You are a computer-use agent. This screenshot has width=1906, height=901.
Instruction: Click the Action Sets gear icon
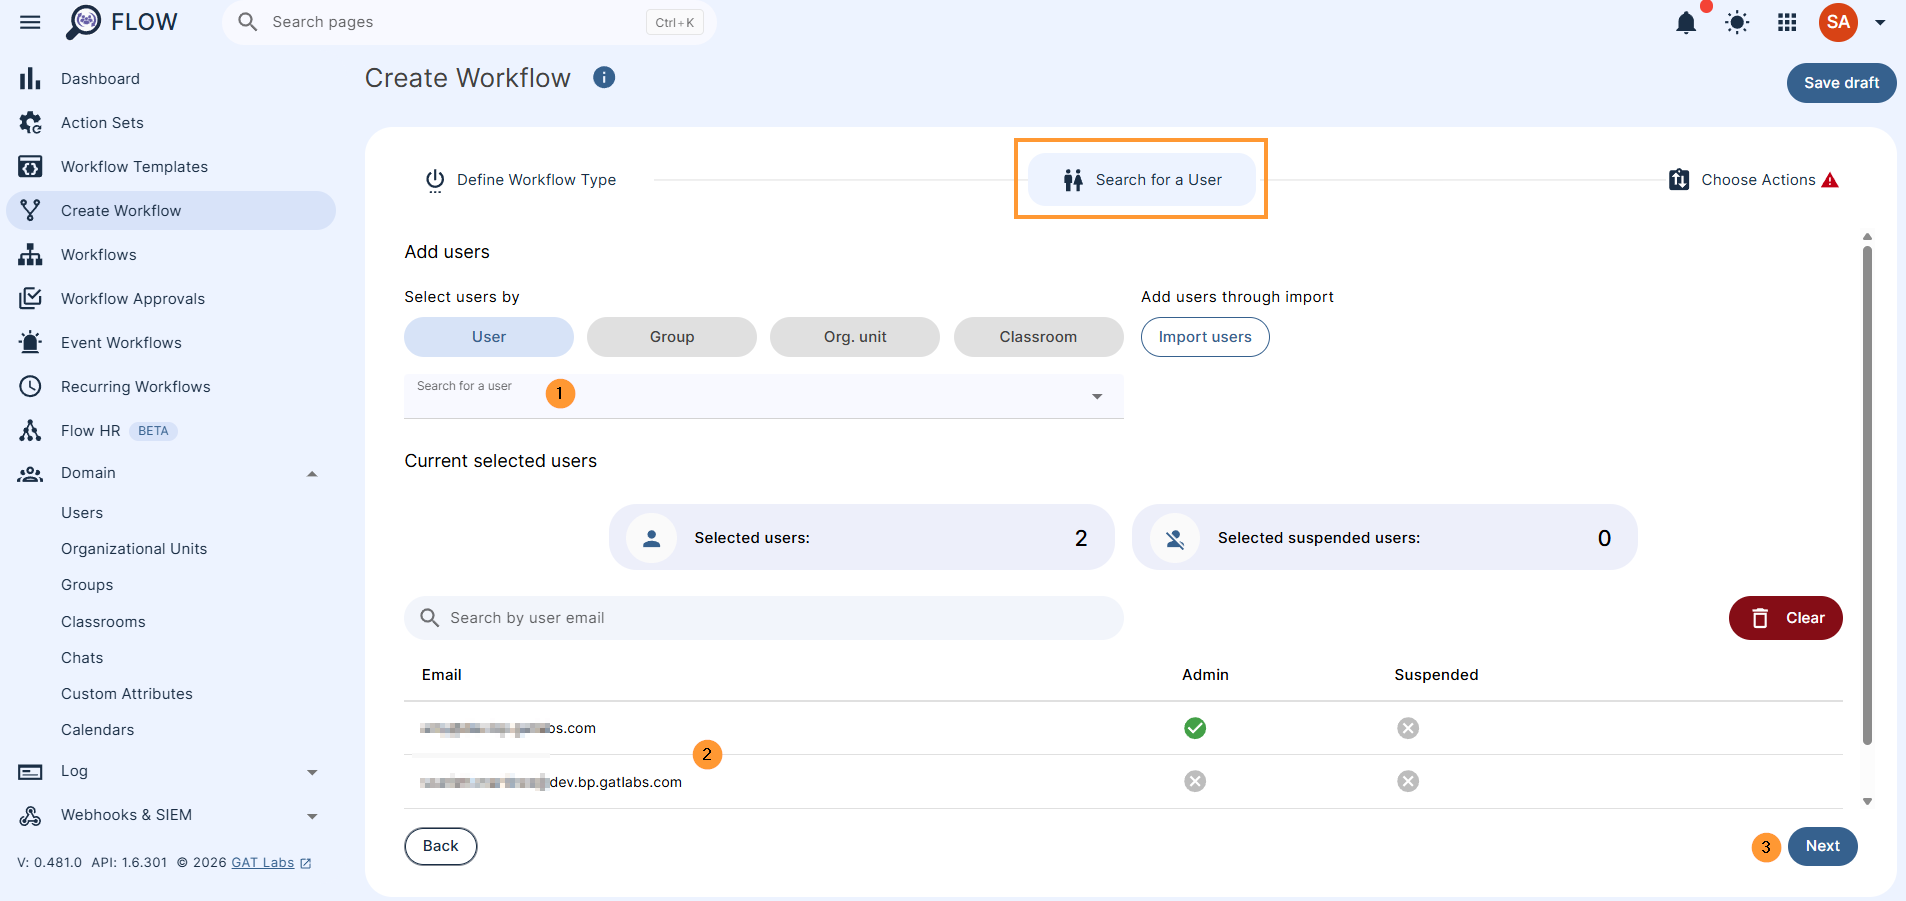pyautogui.click(x=30, y=123)
